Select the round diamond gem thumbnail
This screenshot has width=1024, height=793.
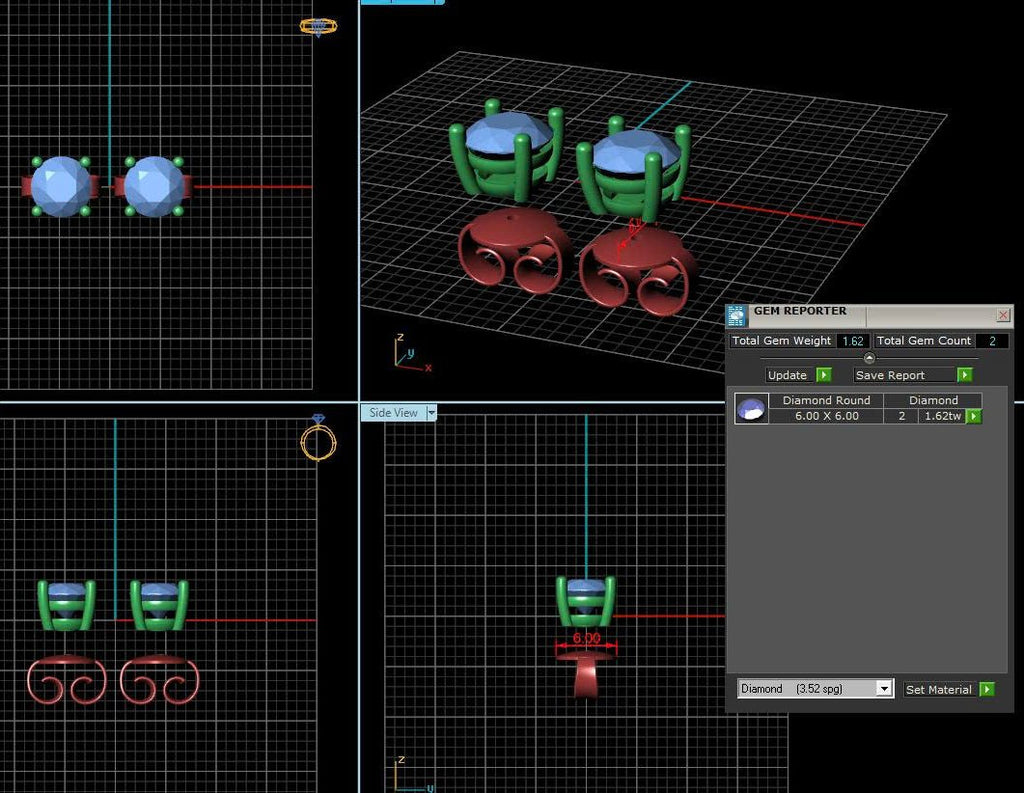751,408
